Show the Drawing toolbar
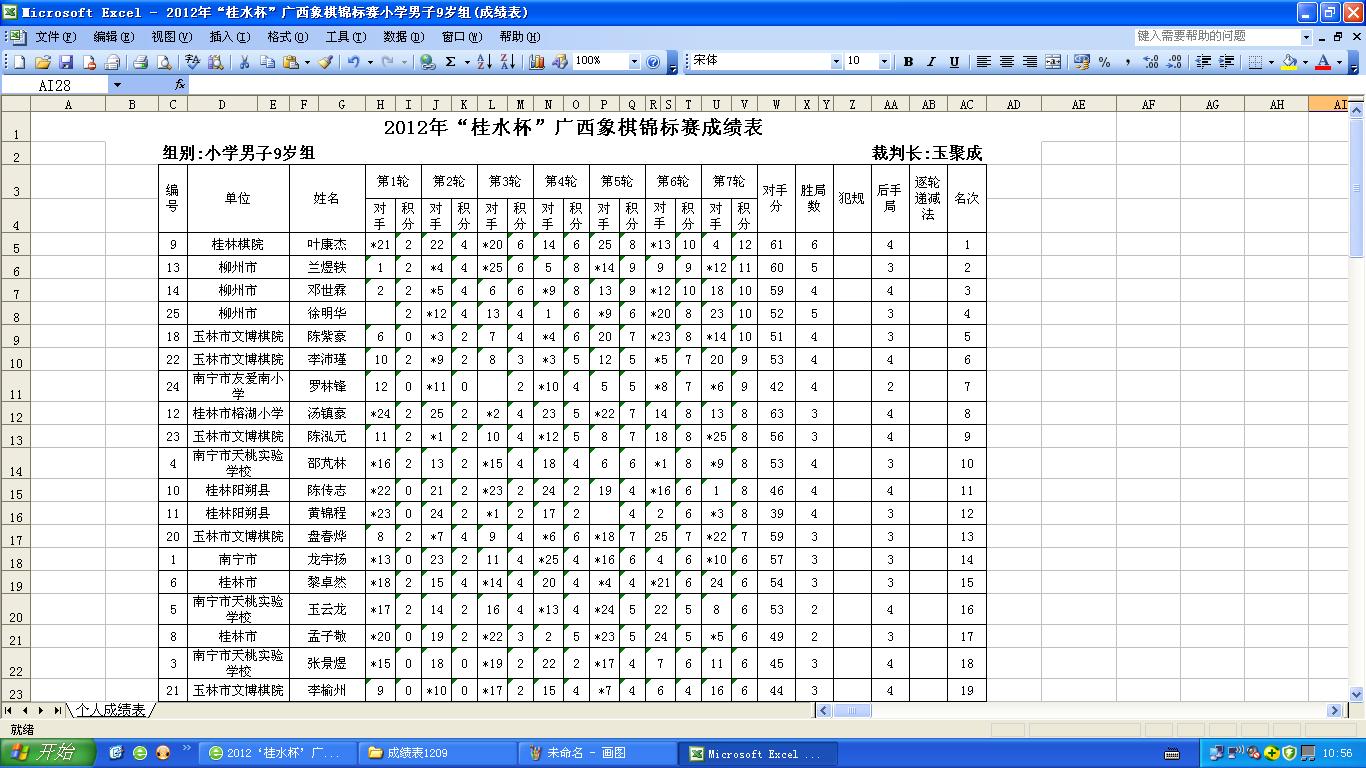This screenshot has width=1366, height=768. 560,61
